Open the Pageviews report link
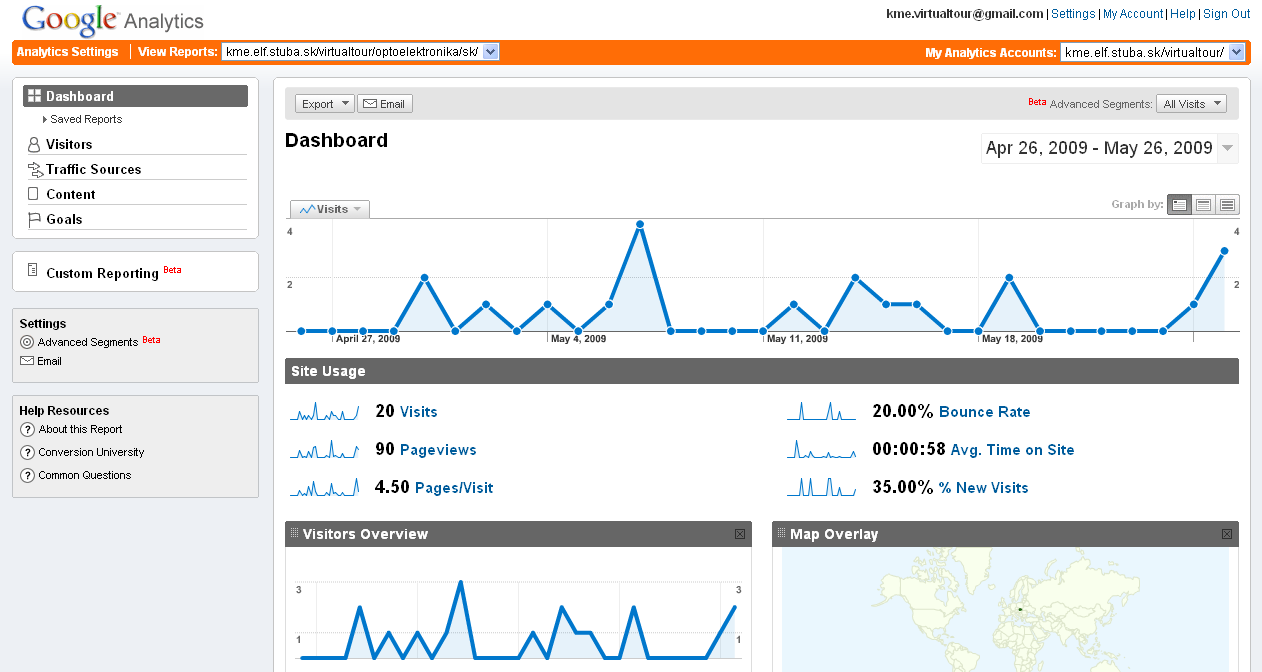 click(438, 450)
